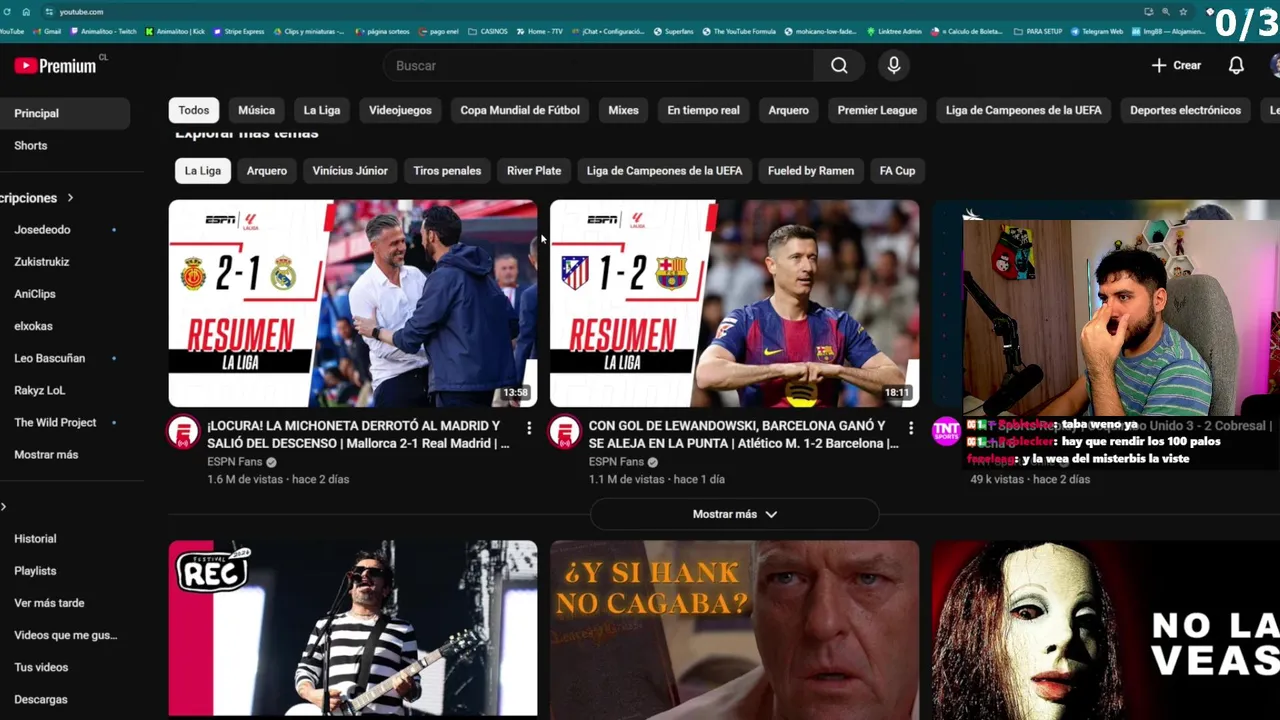
Task: Choose the Fueled by Ramen topic chip
Action: 811,171
